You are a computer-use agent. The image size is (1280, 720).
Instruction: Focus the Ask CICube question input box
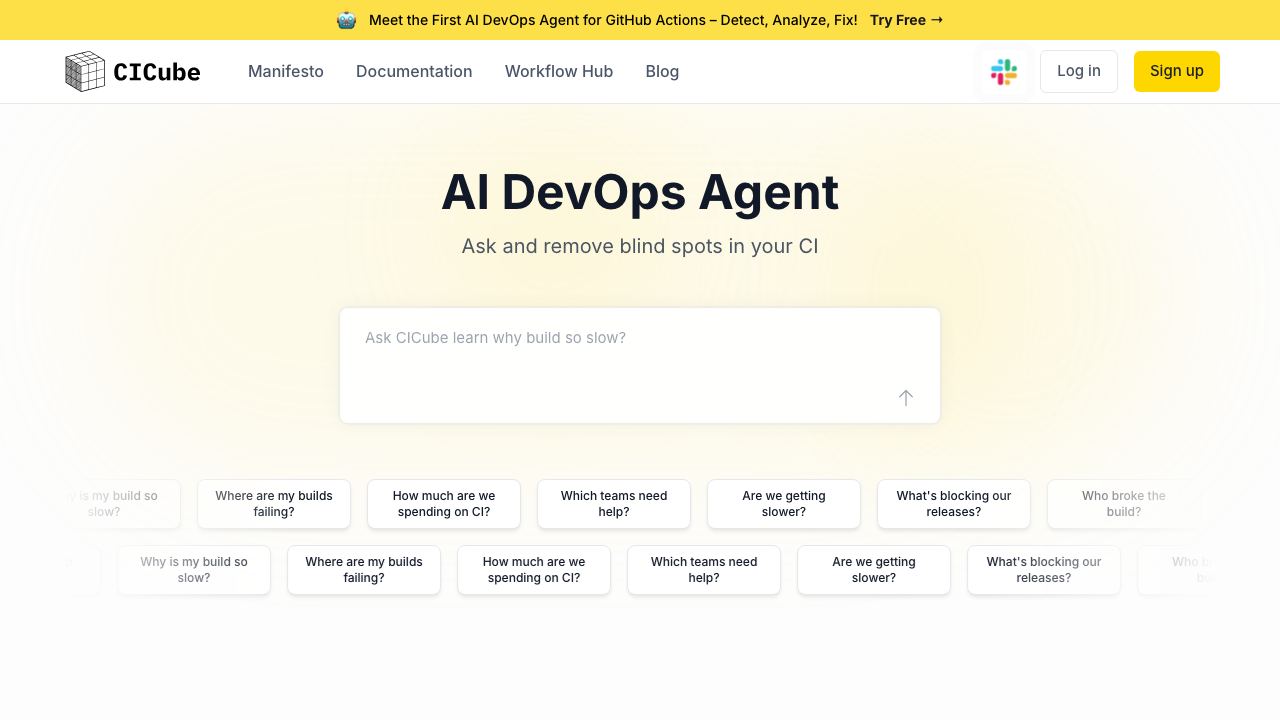pos(640,365)
